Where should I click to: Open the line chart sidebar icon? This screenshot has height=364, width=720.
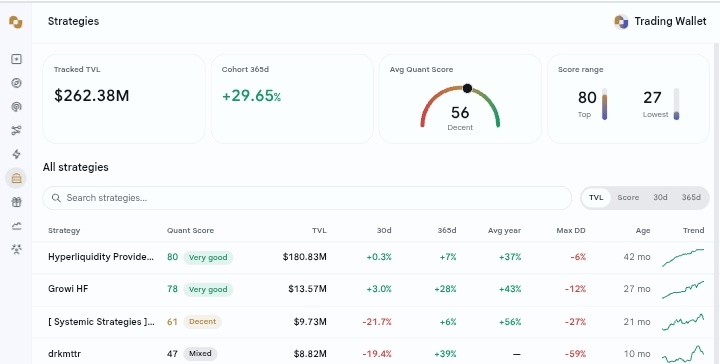[x=17, y=226]
